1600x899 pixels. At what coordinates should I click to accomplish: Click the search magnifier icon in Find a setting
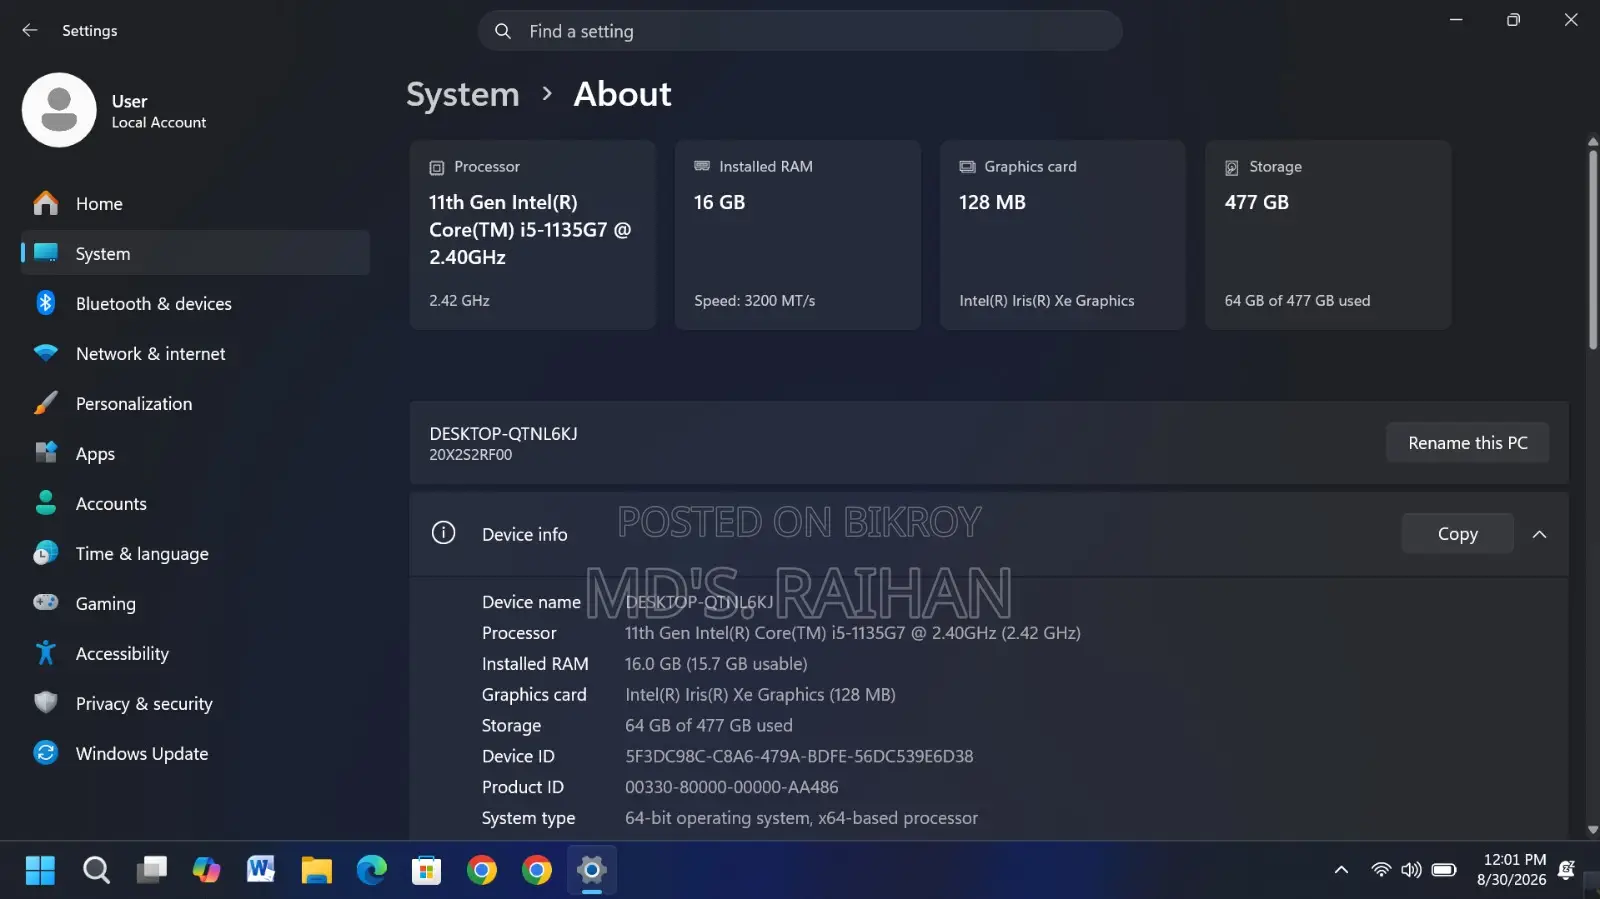[x=503, y=31]
